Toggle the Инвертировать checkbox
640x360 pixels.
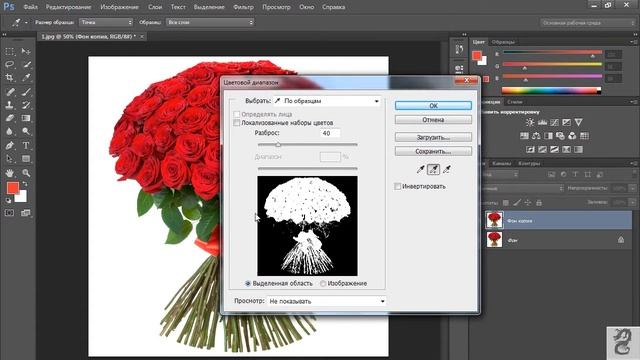coord(398,186)
